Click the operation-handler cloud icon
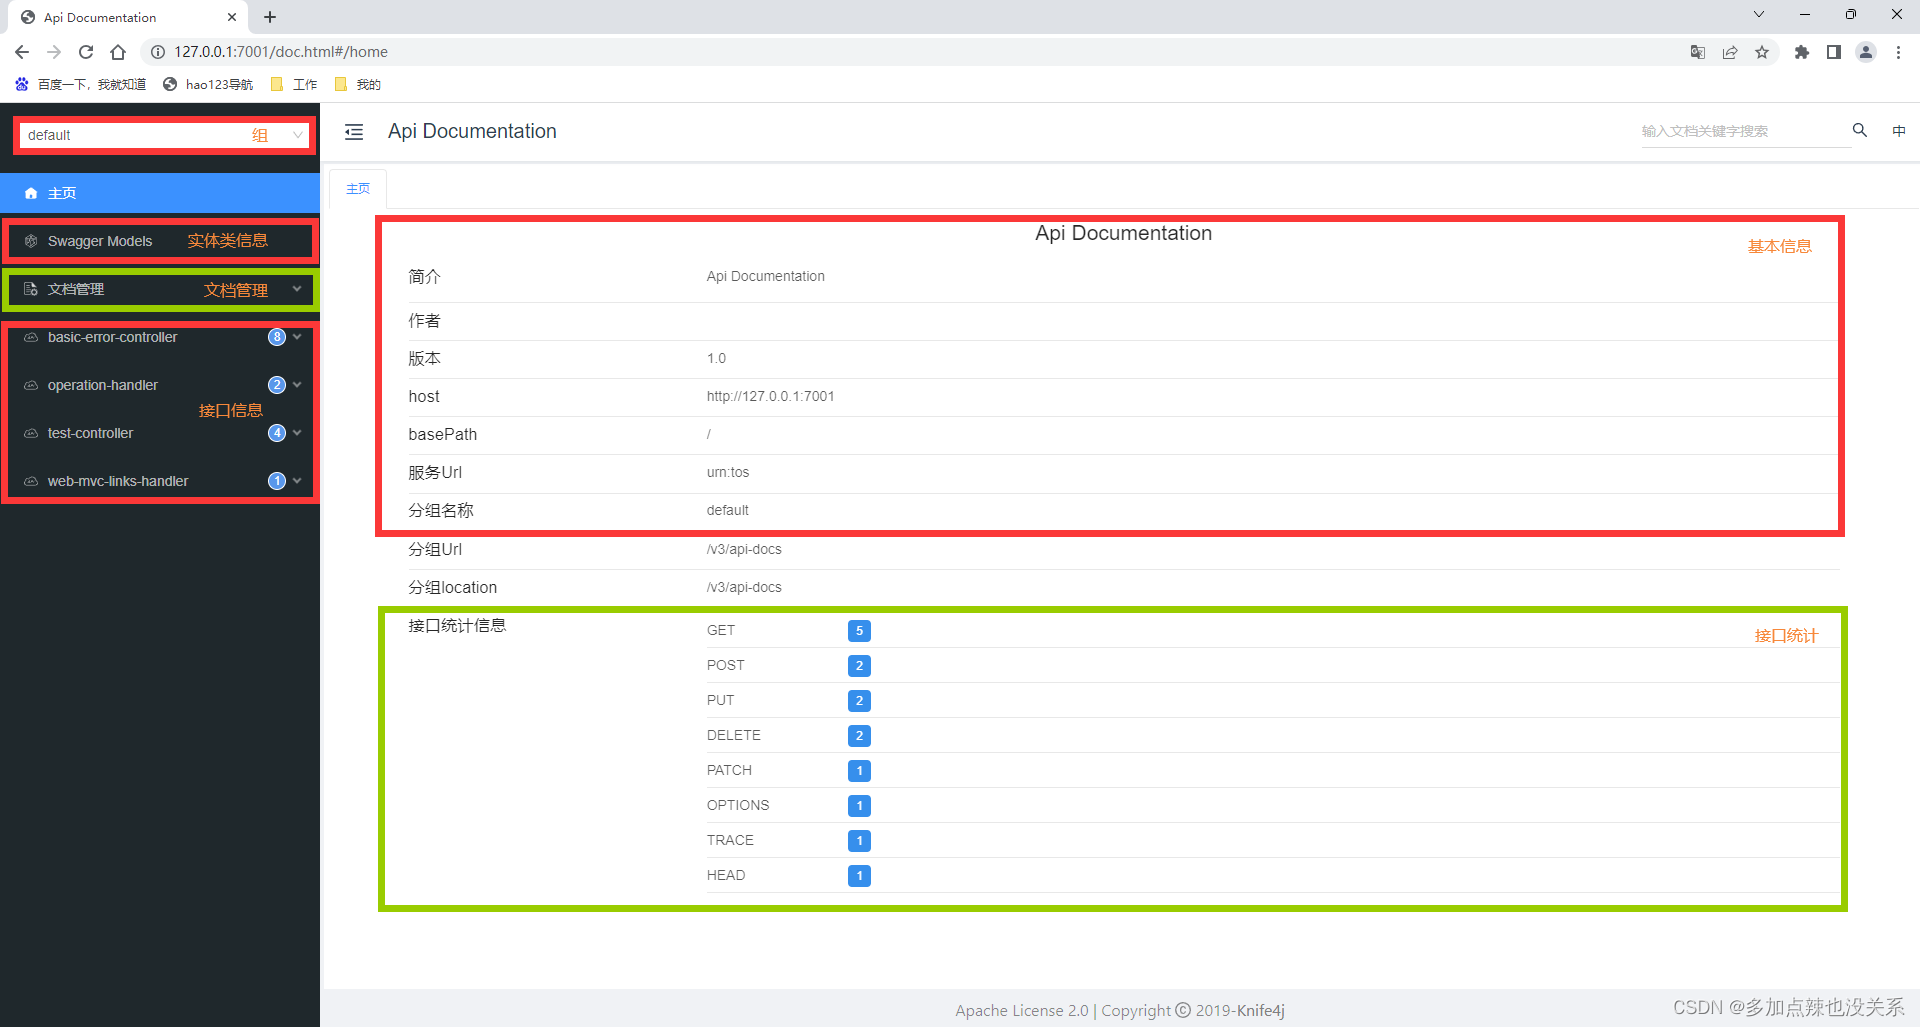The width and height of the screenshot is (1920, 1027). point(31,385)
